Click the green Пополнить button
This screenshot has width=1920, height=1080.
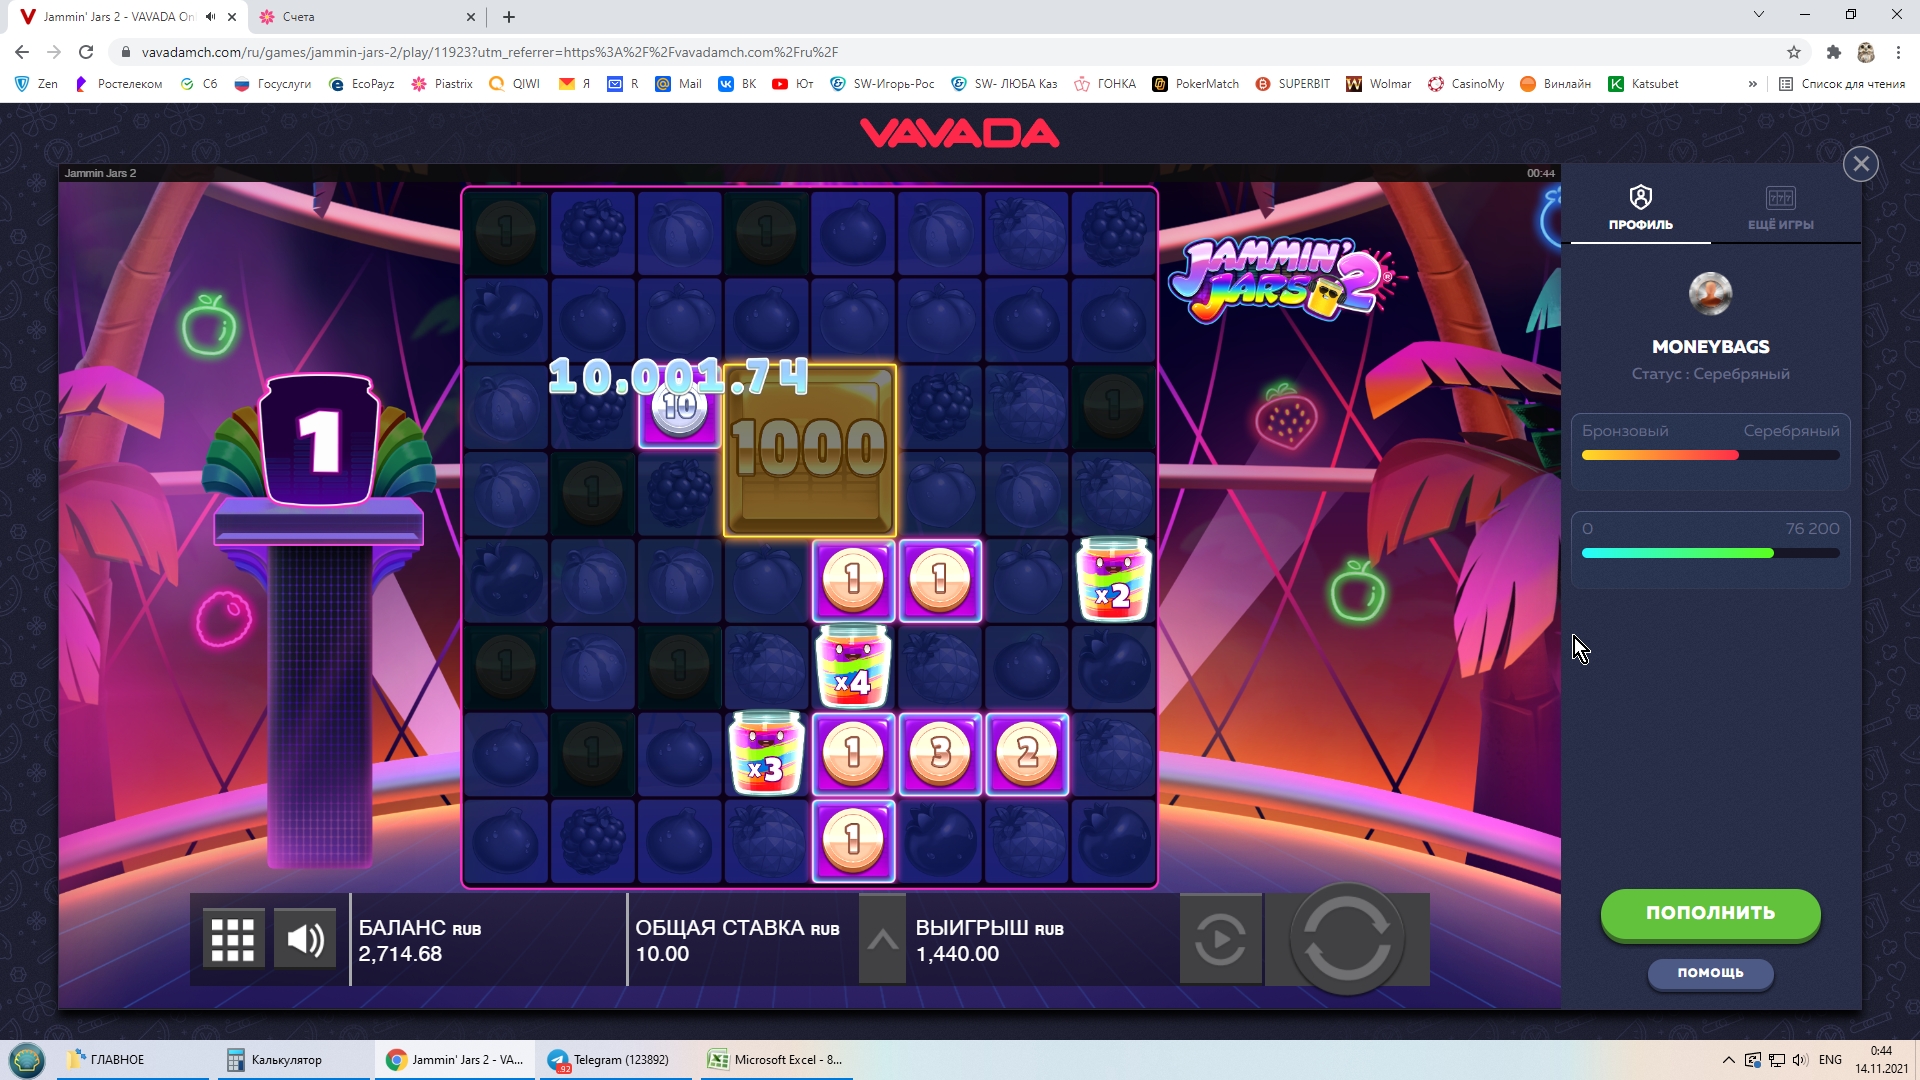click(x=1710, y=913)
